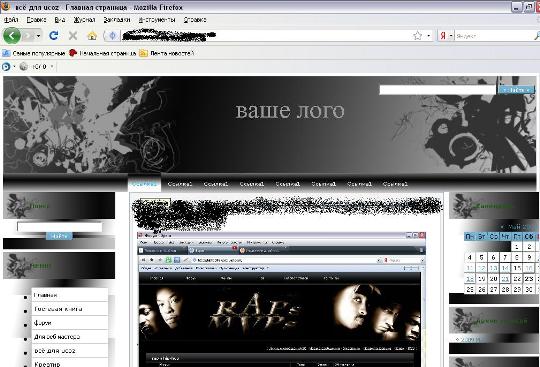
Task: Open the Журнал menu
Action: [x=84, y=20]
